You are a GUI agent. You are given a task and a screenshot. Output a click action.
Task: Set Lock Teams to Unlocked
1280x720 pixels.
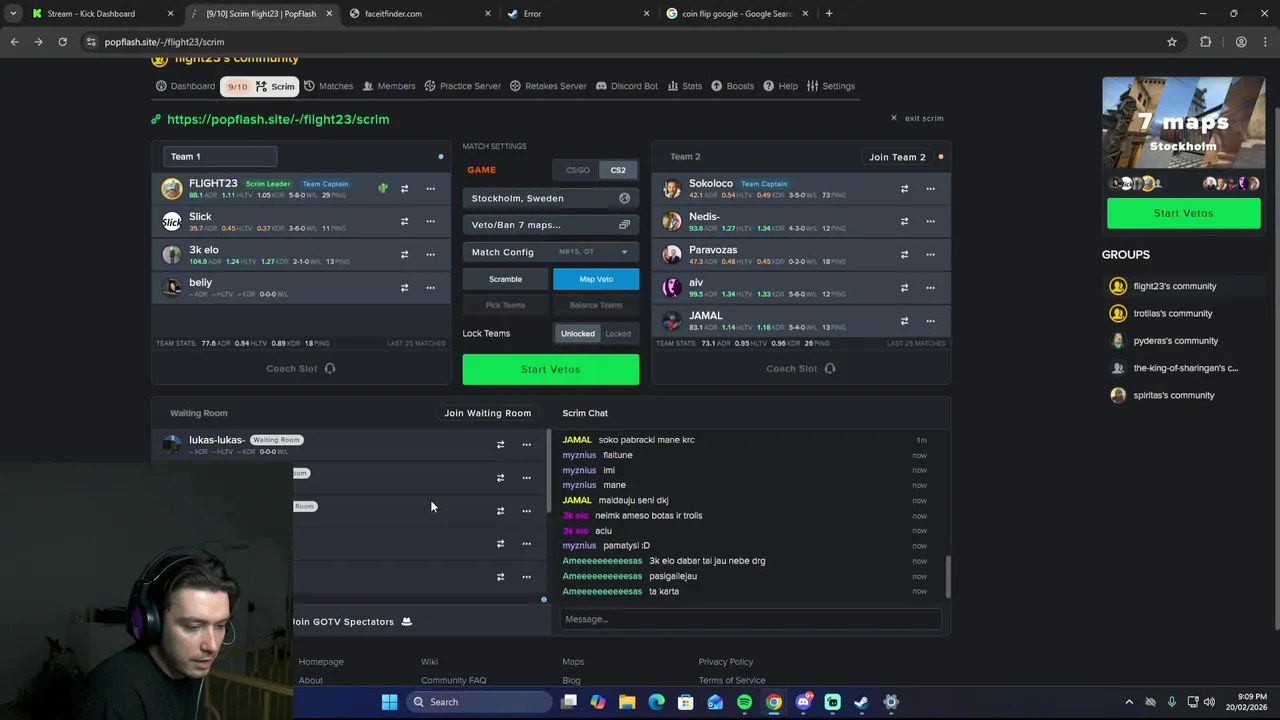coord(577,334)
